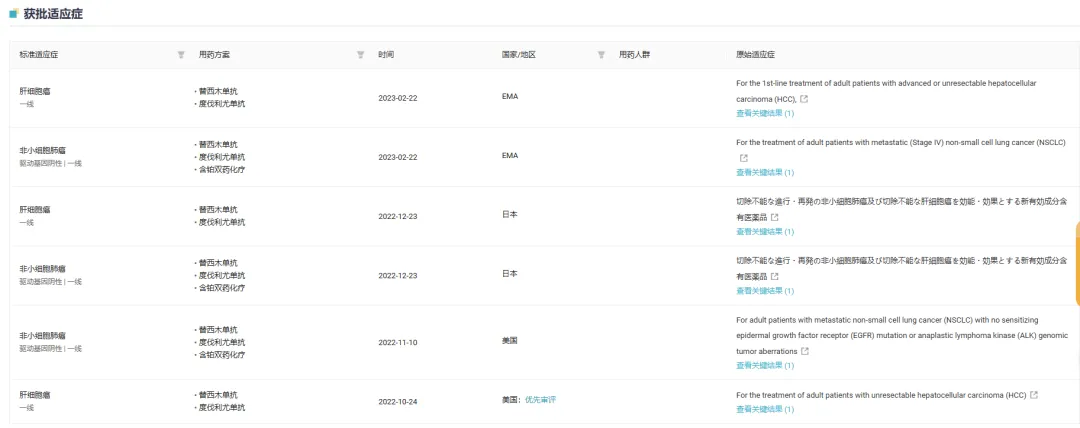The image size is (1080, 428).
Task: Open external link for EMA HCC indication
Action: click(804, 99)
